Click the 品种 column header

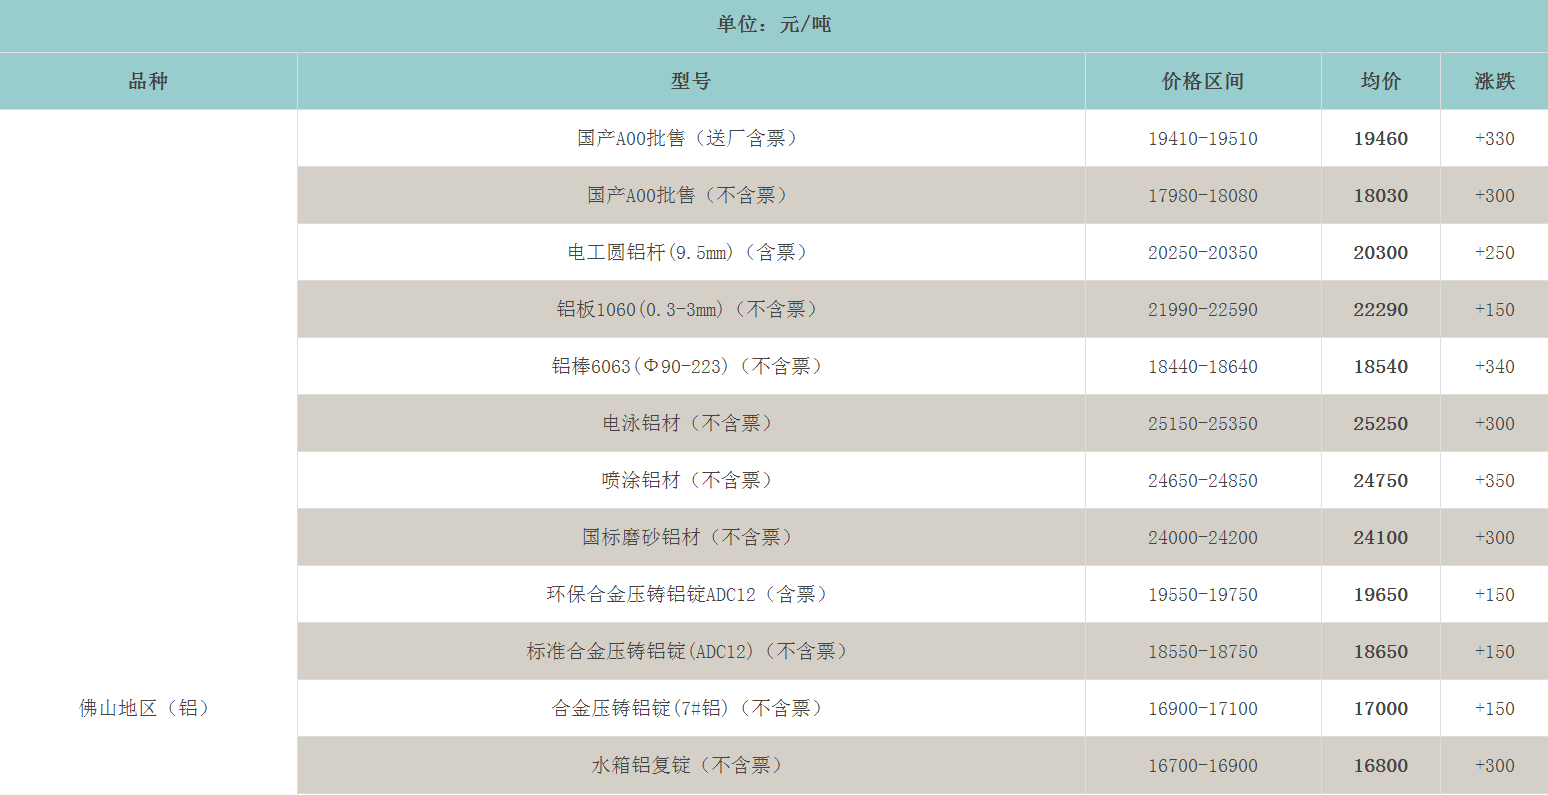(148, 81)
